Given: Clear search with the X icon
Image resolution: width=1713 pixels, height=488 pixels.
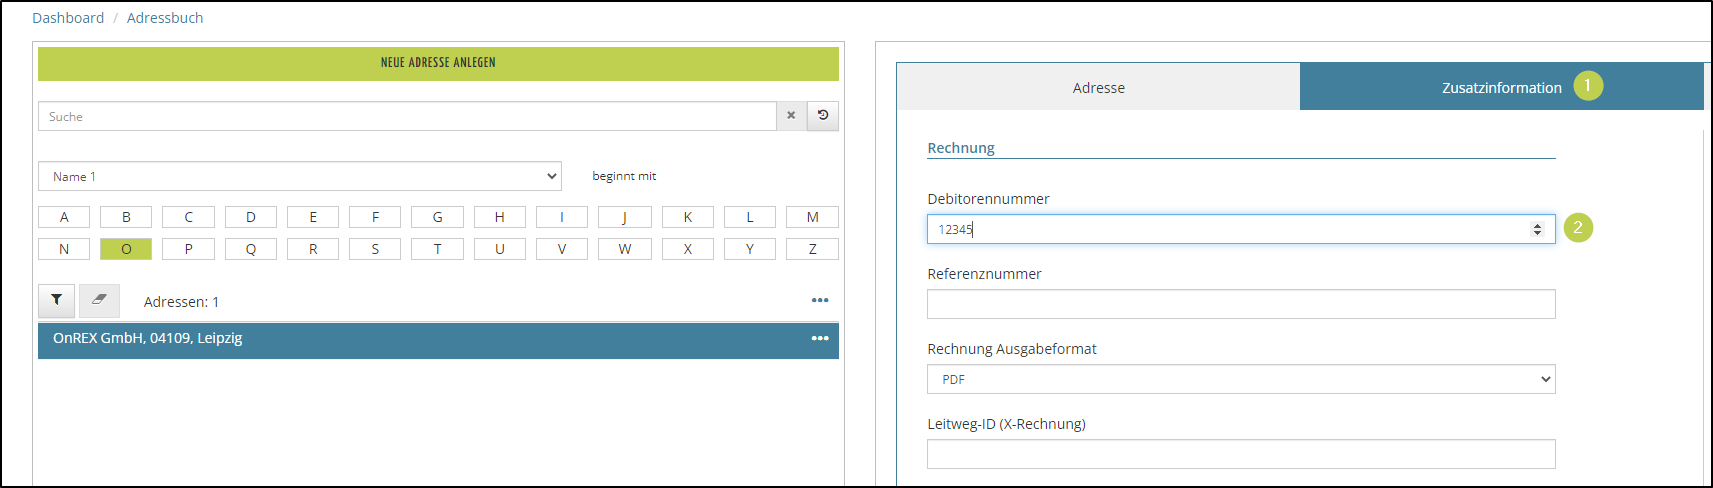Looking at the screenshot, I should pyautogui.click(x=791, y=116).
